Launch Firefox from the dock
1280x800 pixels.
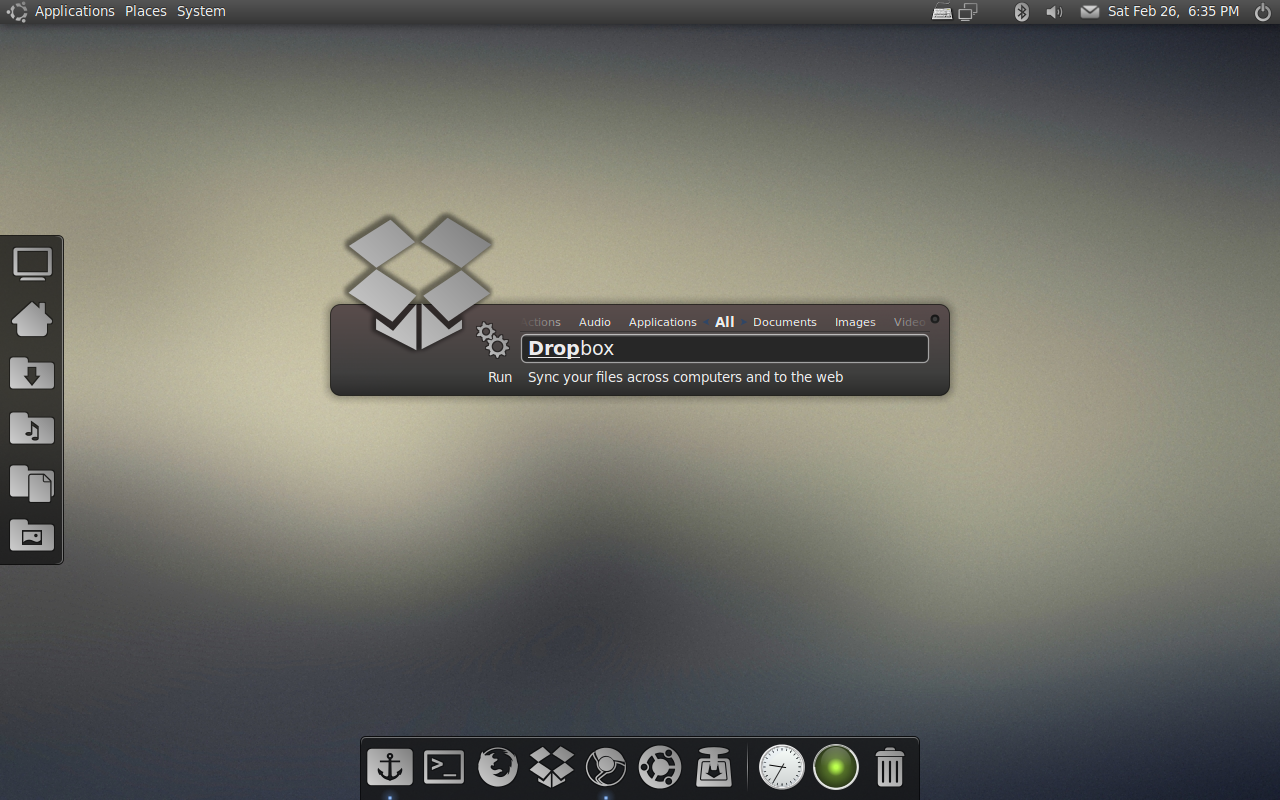click(498, 767)
